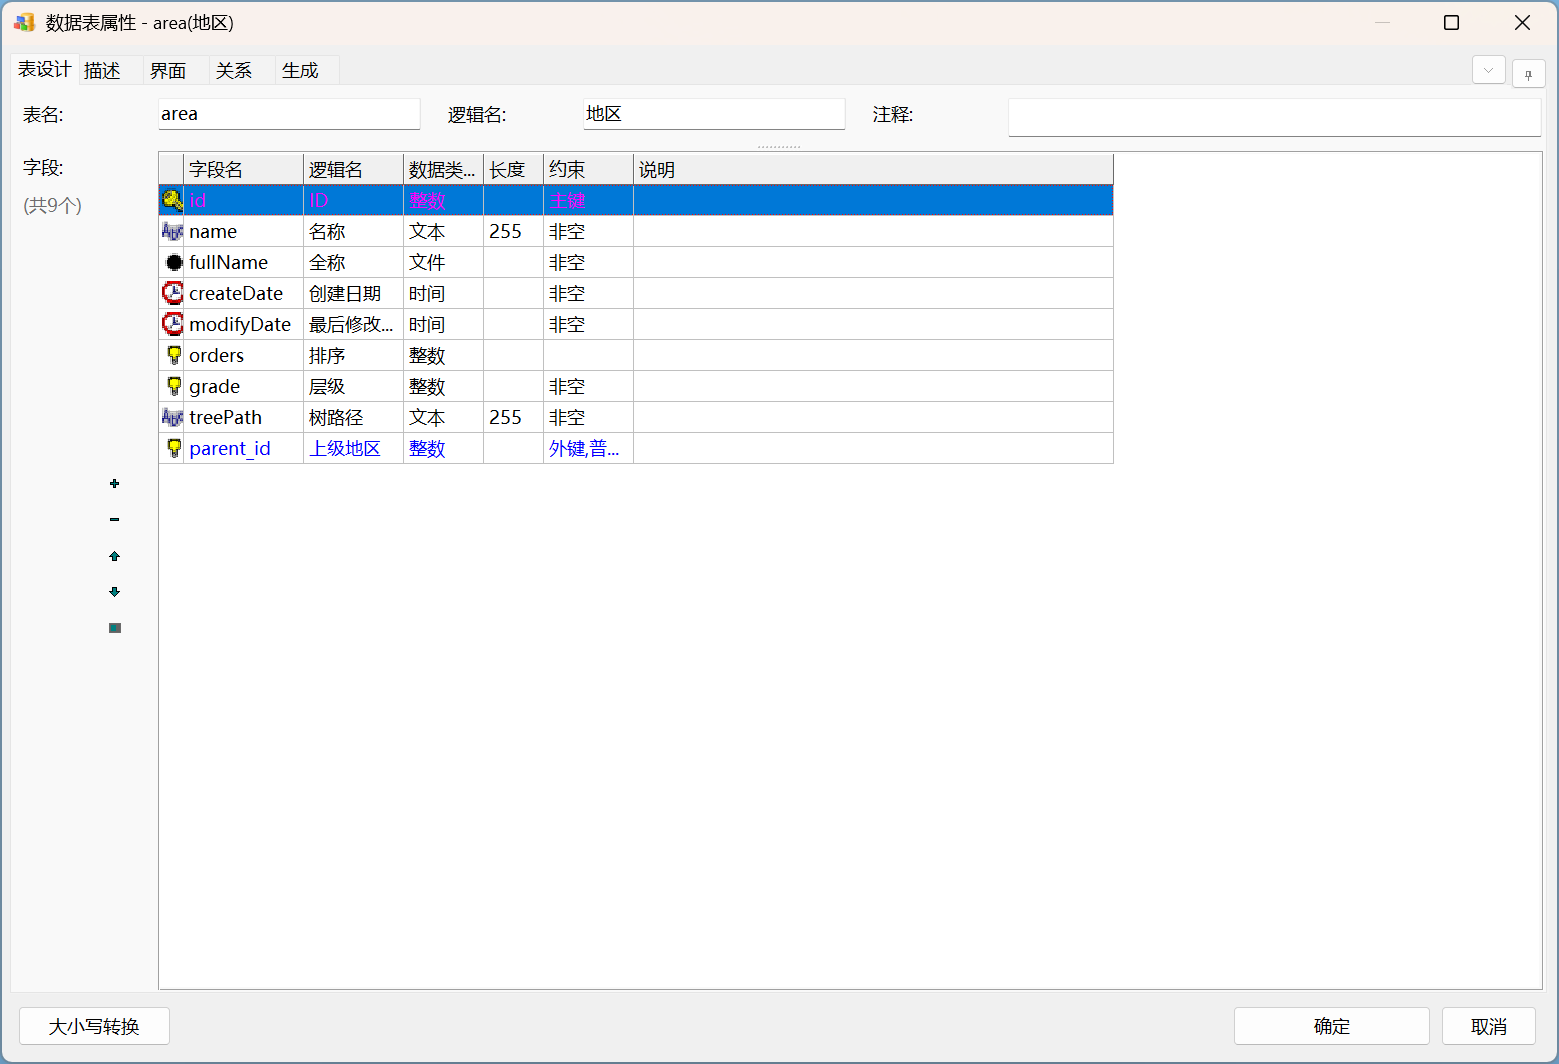
Task: Maximize the 数据表属性 window
Action: tap(1451, 22)
